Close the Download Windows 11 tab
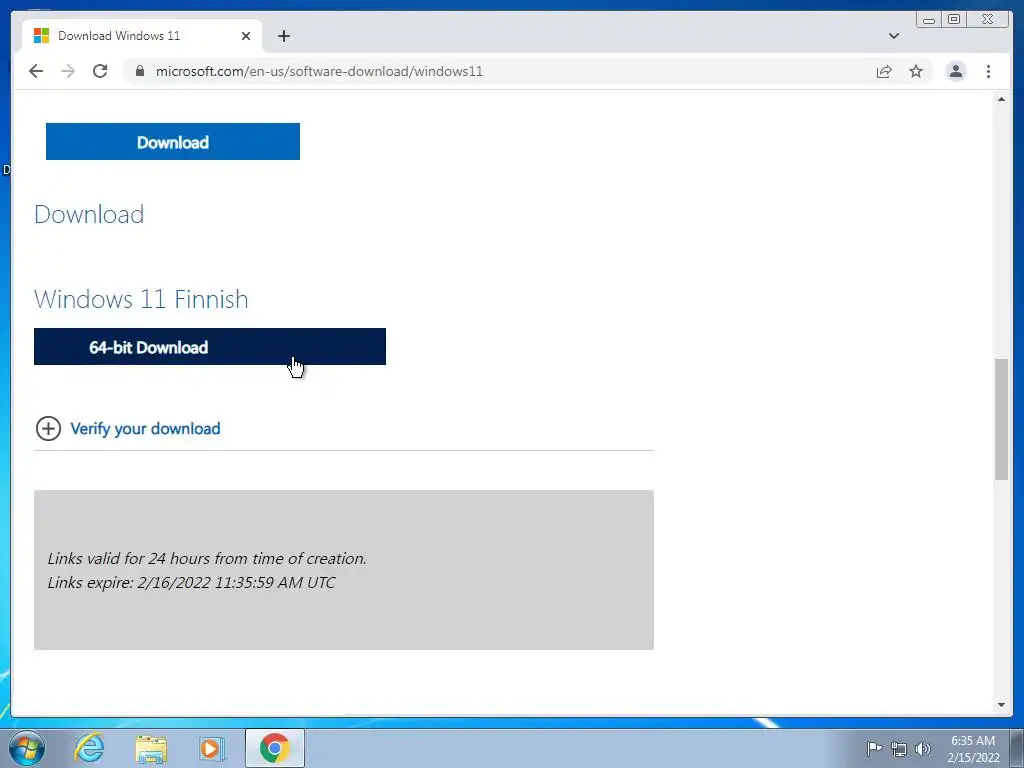This screenshot has height=768, width=1024. [x=246, y=36]
